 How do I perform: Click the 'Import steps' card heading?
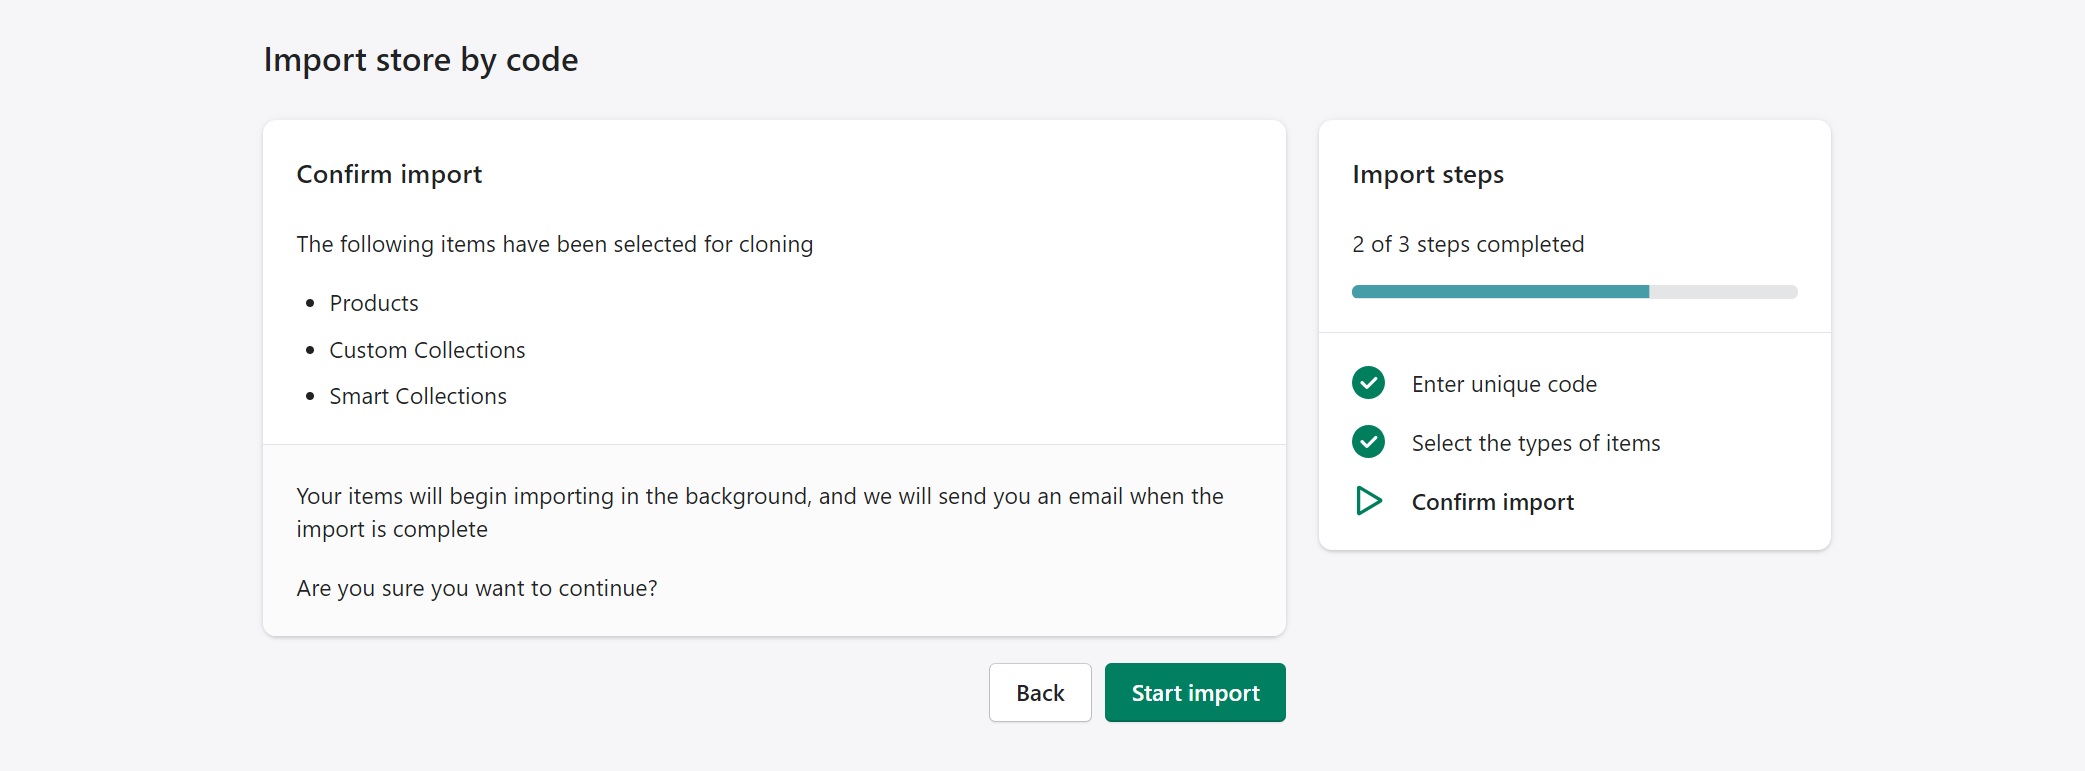(1428, 174)
